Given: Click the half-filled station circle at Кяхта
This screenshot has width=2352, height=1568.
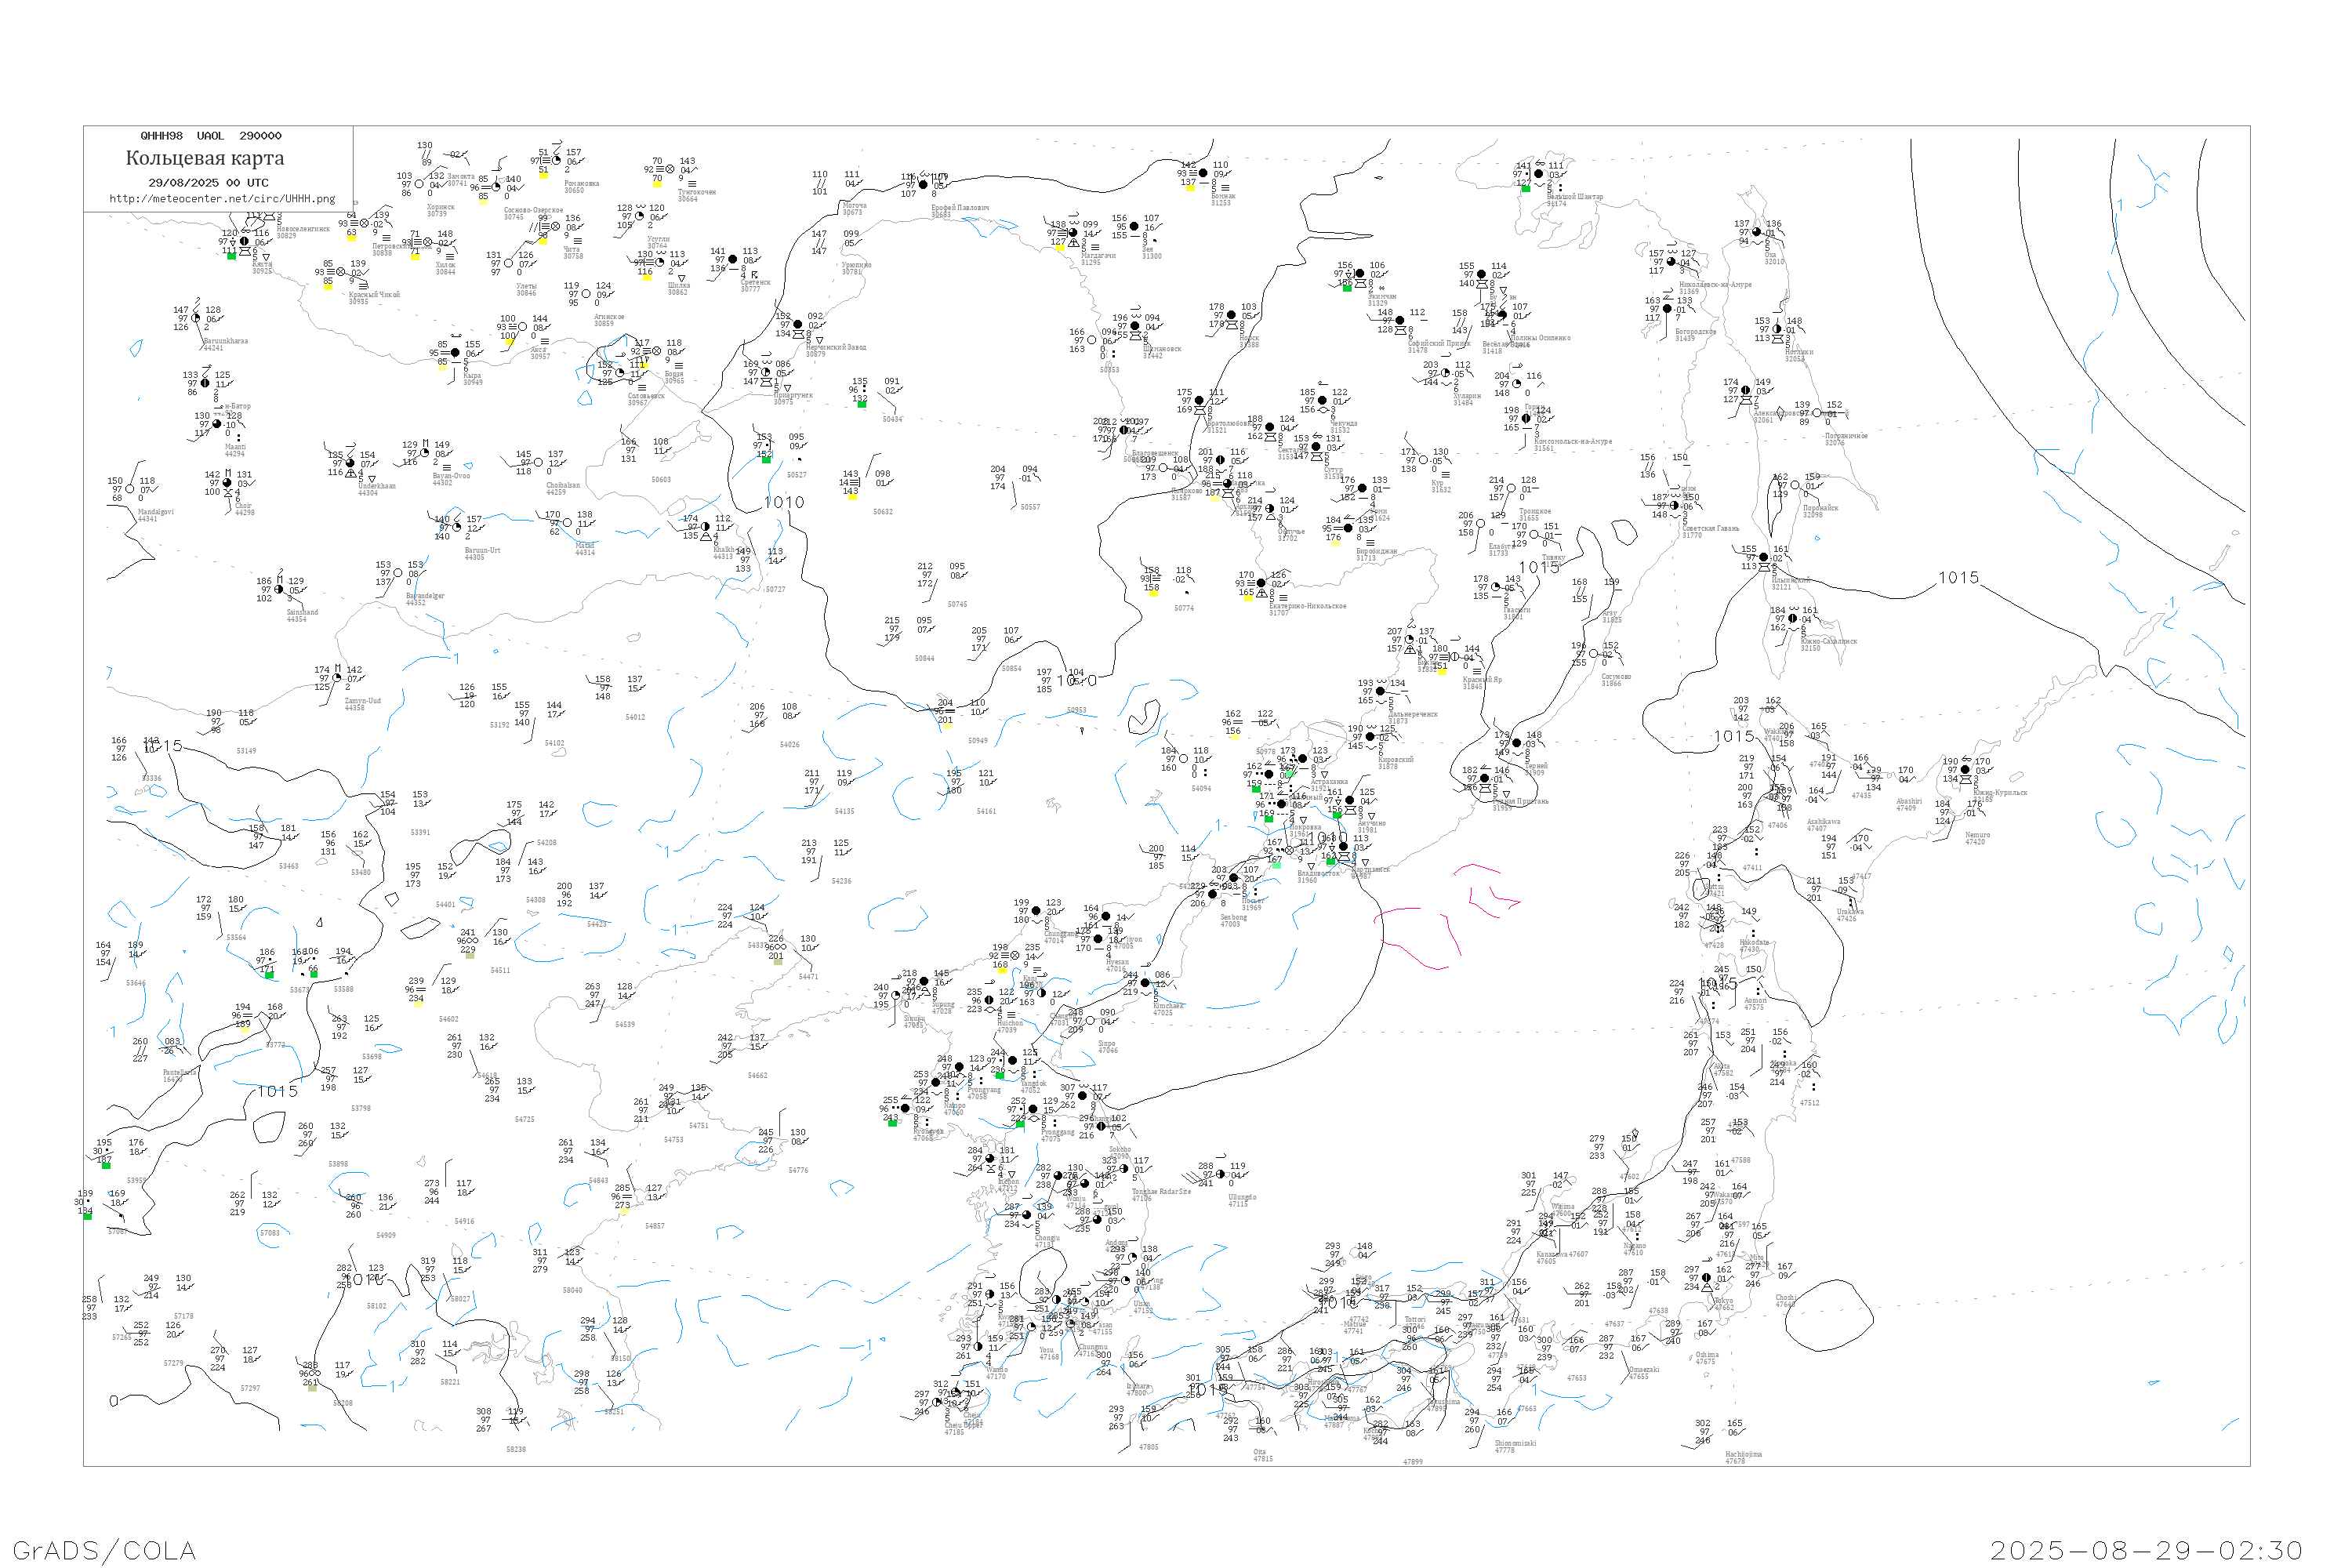Looking at the screenshot, I should [244, 241].
